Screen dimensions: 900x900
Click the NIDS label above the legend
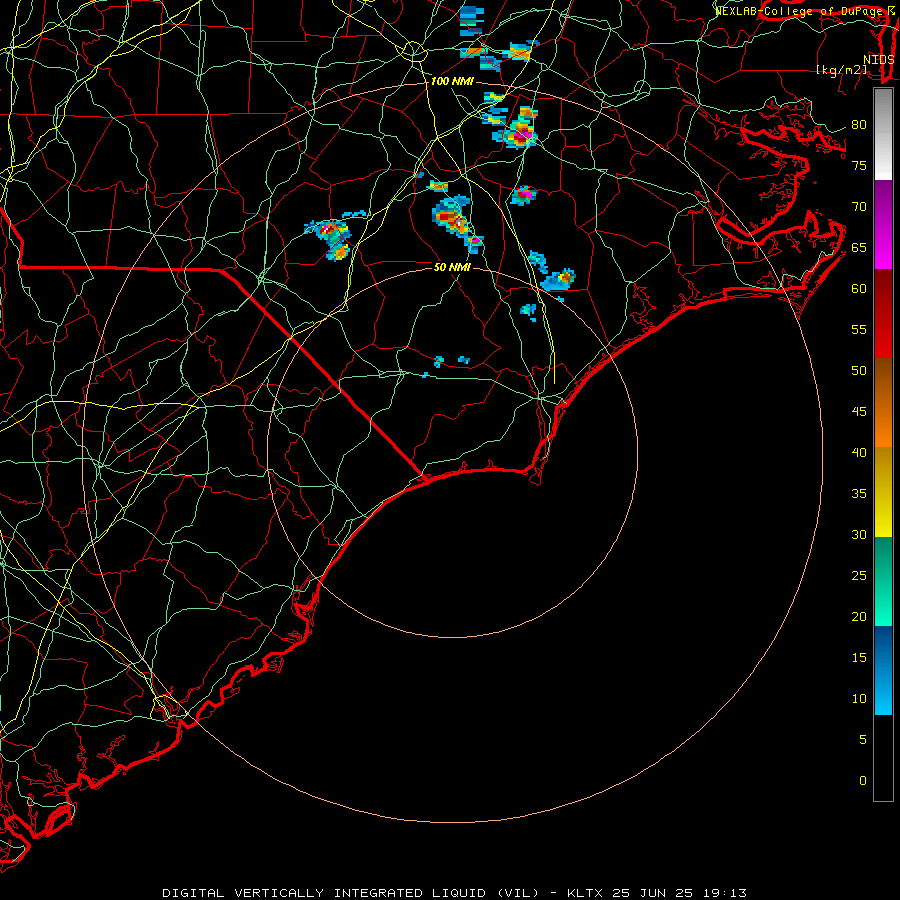(879, 60)
